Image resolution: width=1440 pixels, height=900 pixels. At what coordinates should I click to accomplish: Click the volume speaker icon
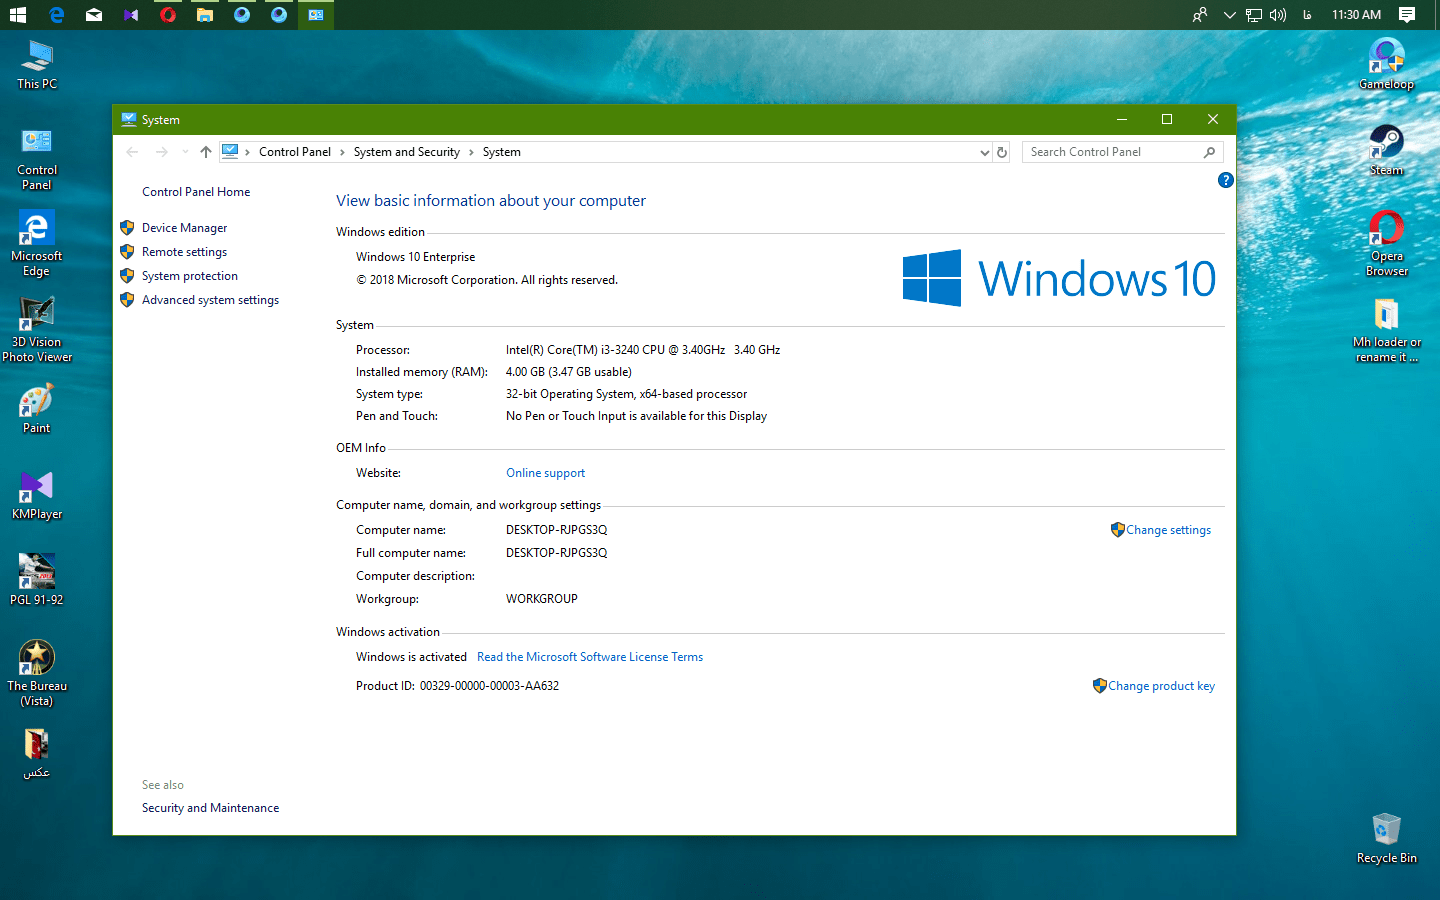click(1278, 15)
